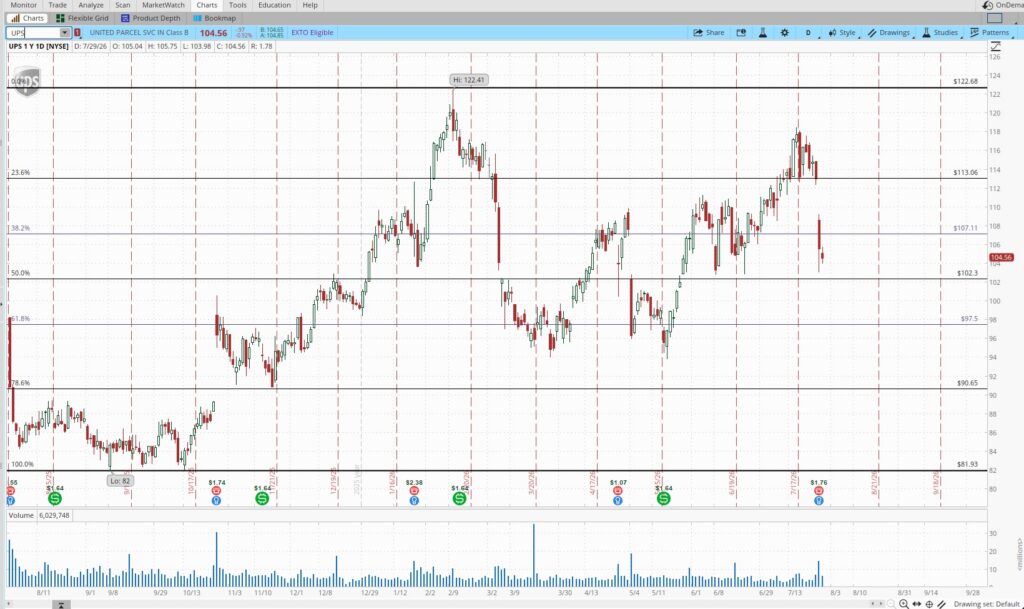
Task: Click the green dividend icon near 2/9
Action: [459, 499]
